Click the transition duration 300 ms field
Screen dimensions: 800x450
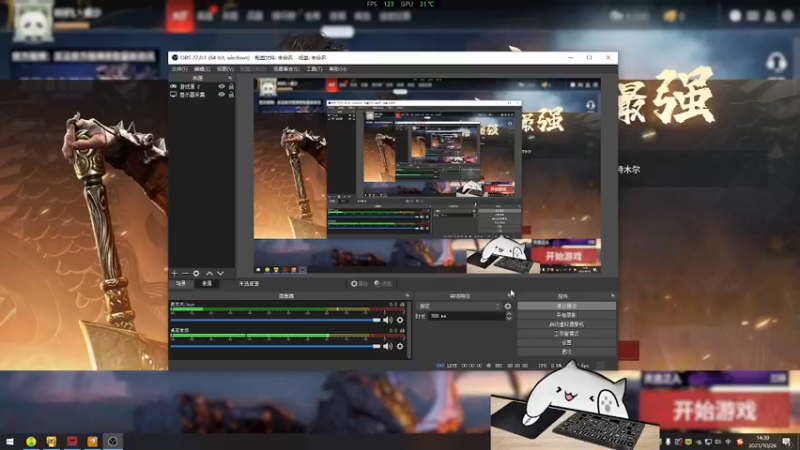[x=466, y=316]
